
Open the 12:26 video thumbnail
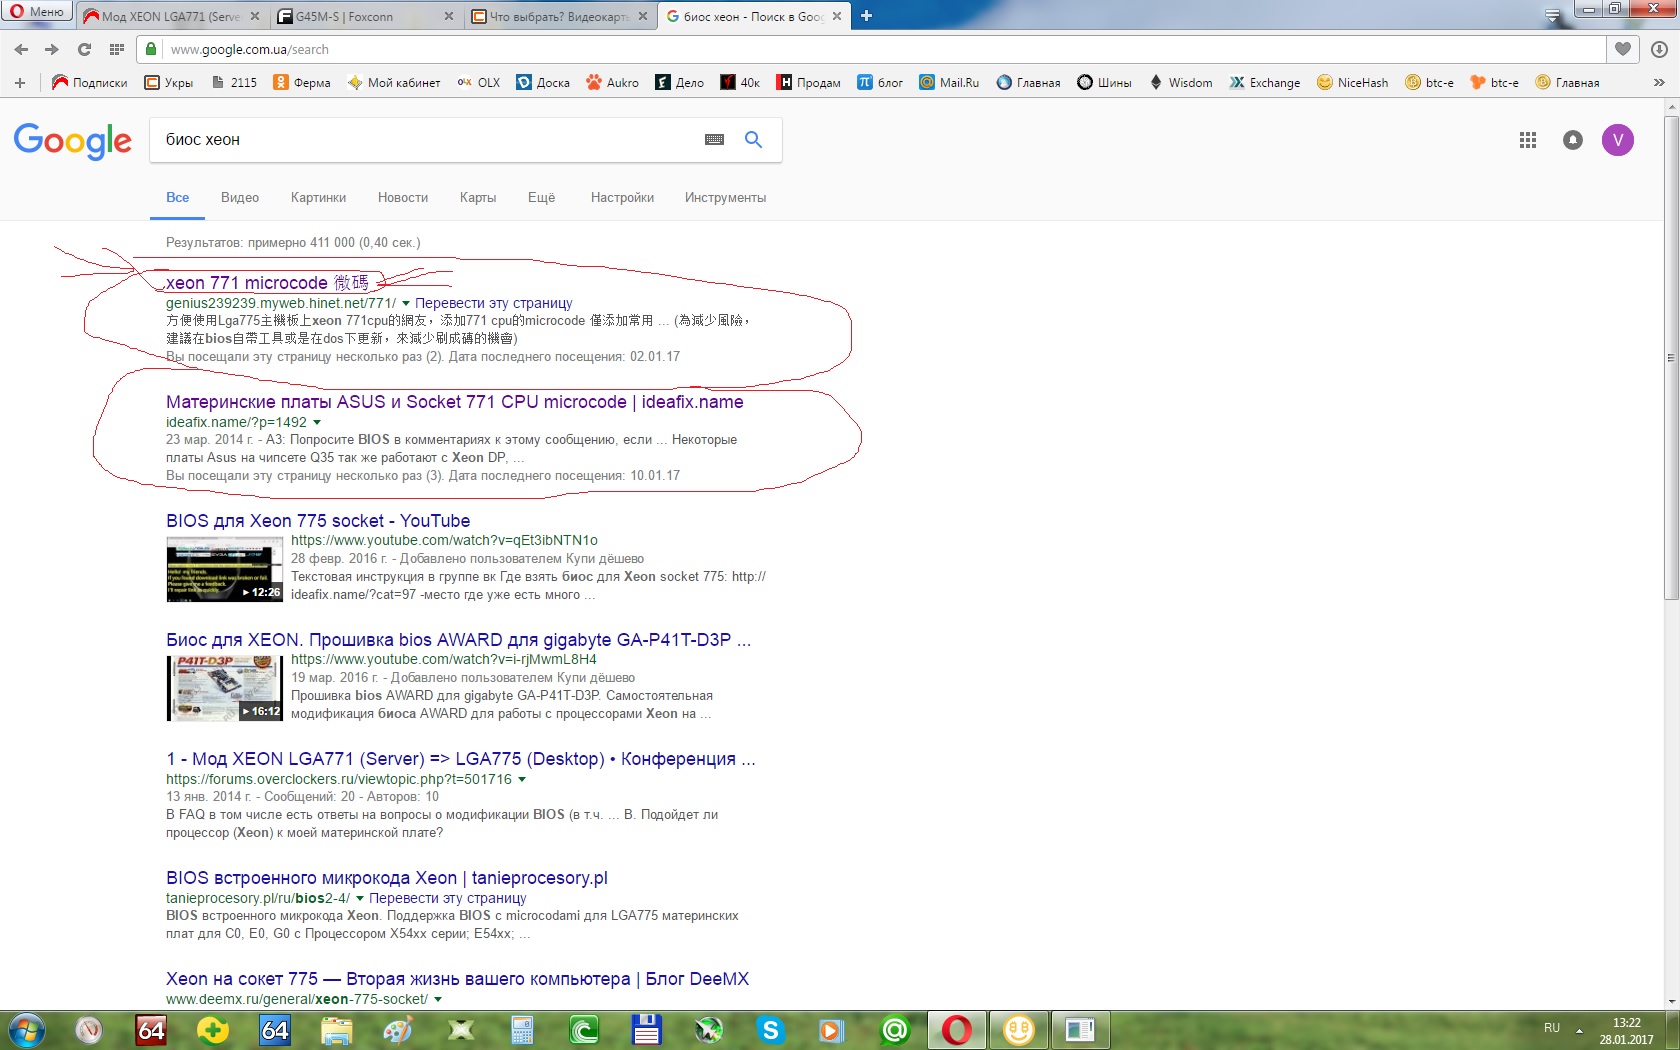[x=225, y=569]
